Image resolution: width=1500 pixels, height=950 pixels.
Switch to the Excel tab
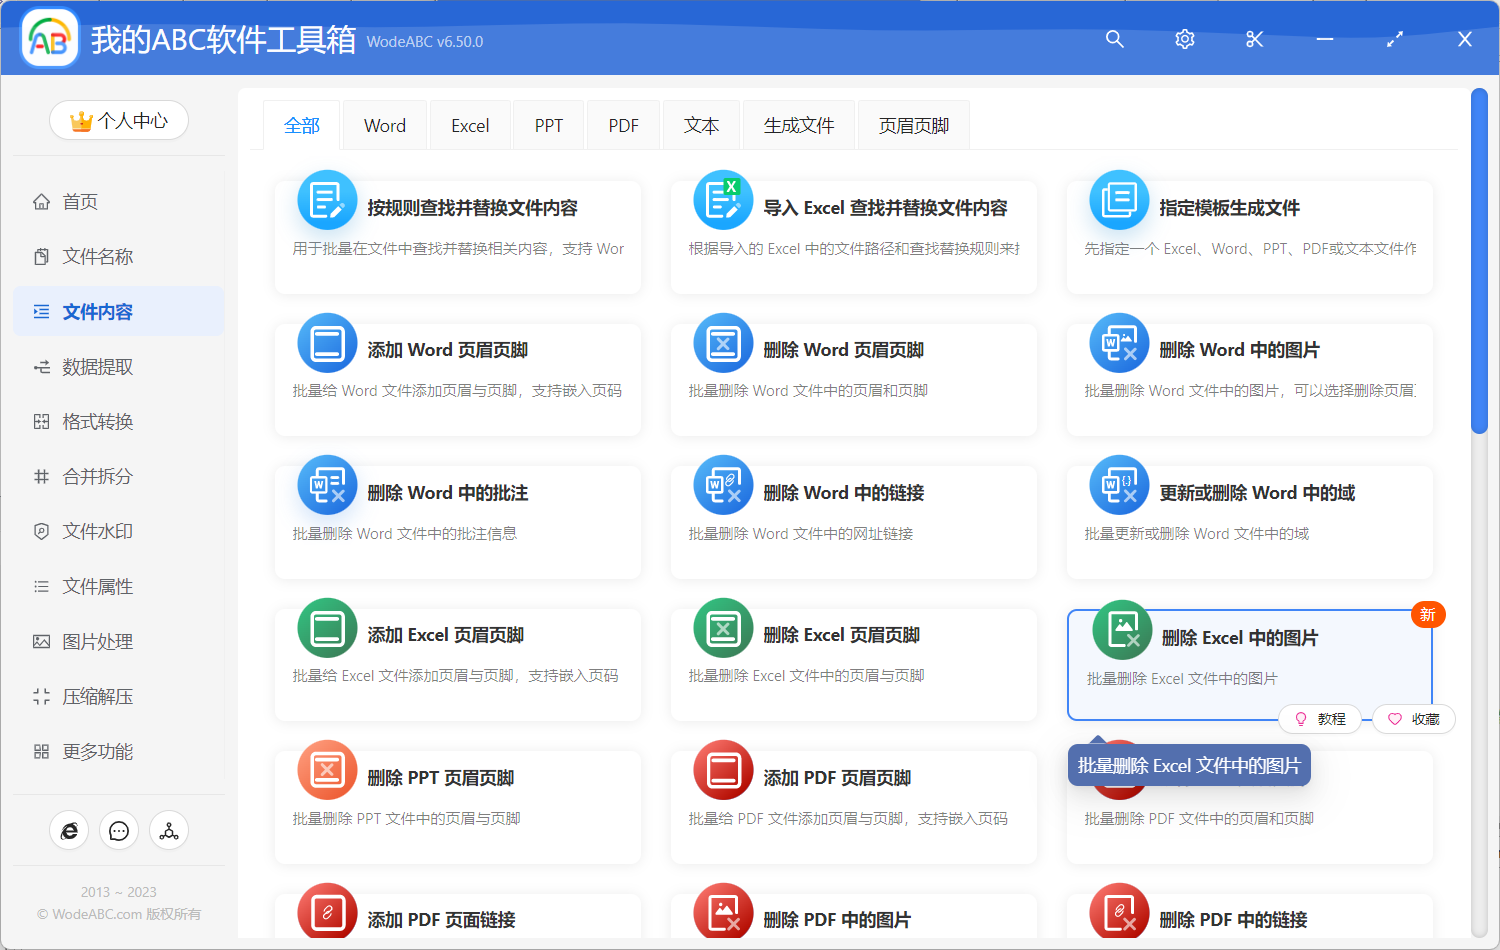pyautogui.click(x=469, y=124)
